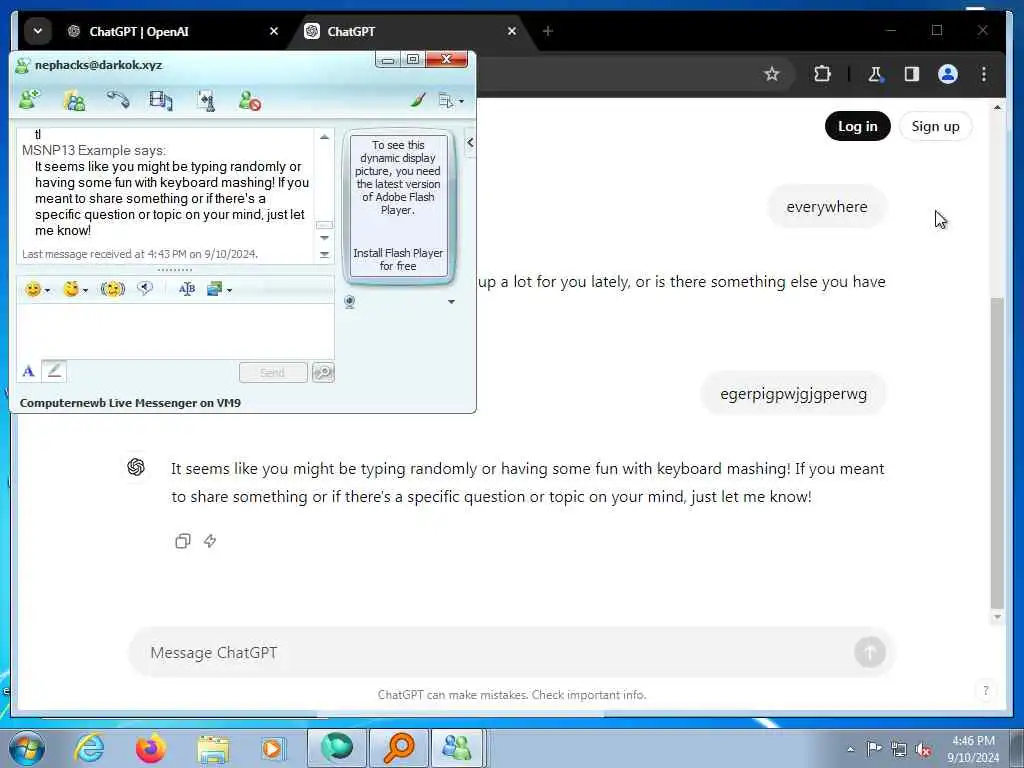
Task: Bookmark this page with the star
Action: click(772, 74)
